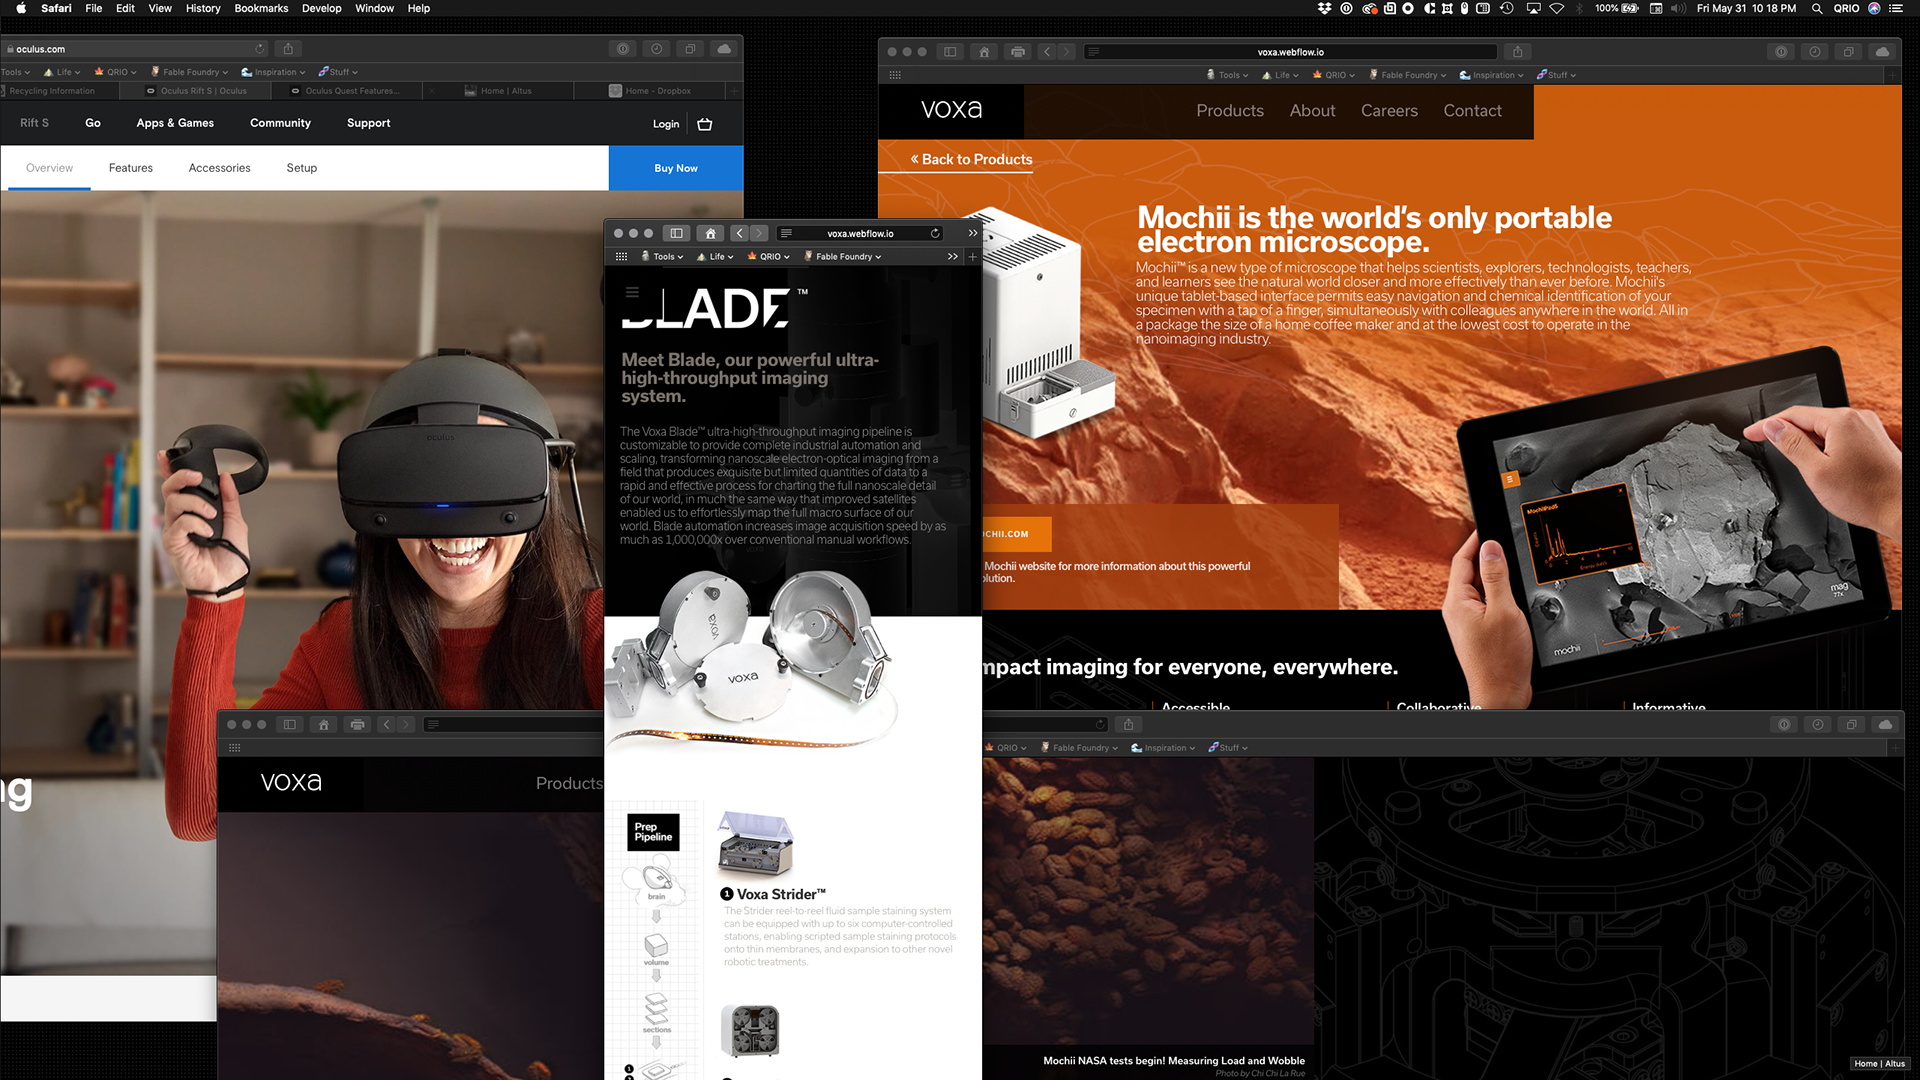Open Notification Center in menu bar
1920x1080 pixels.
[x=1895, y=8]
